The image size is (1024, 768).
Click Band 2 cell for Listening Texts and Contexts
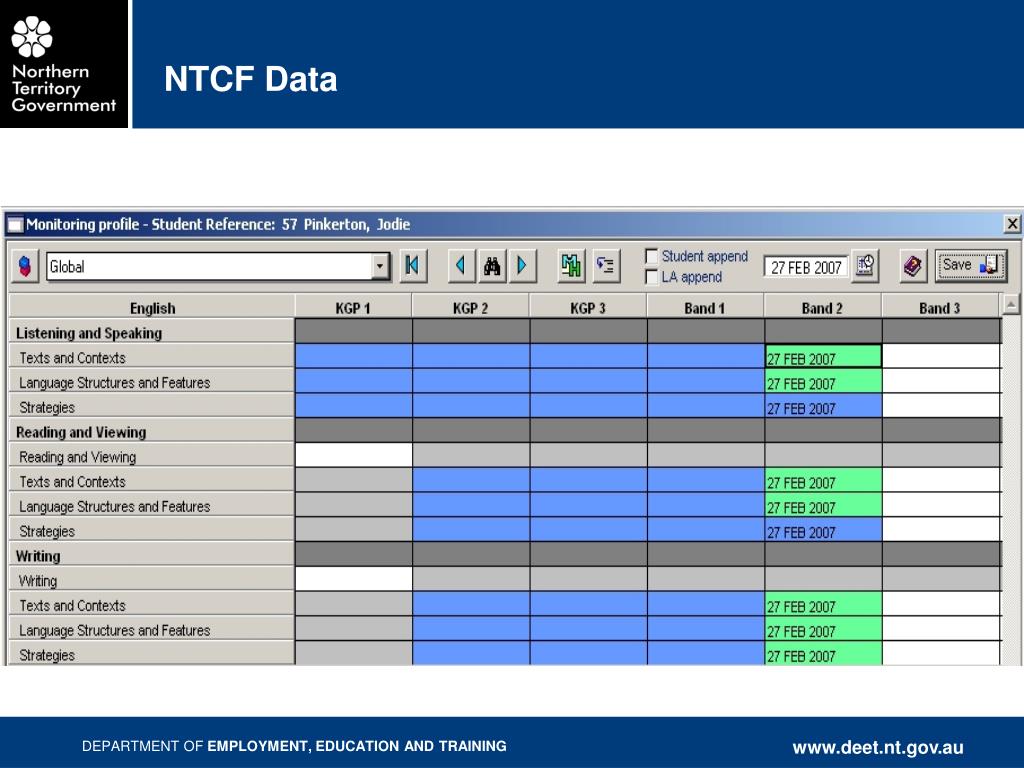[x=823, y=357]
